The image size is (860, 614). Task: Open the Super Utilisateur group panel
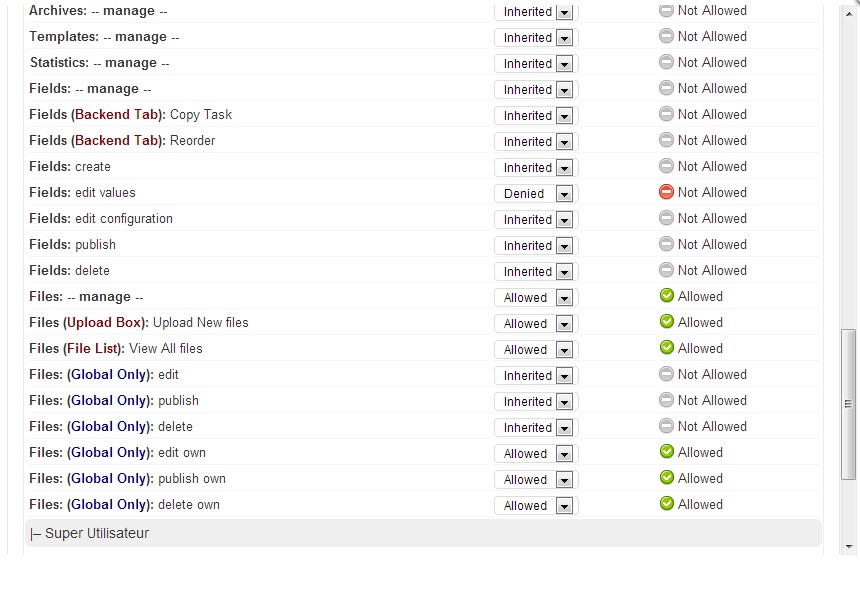[x=423, y=533]
